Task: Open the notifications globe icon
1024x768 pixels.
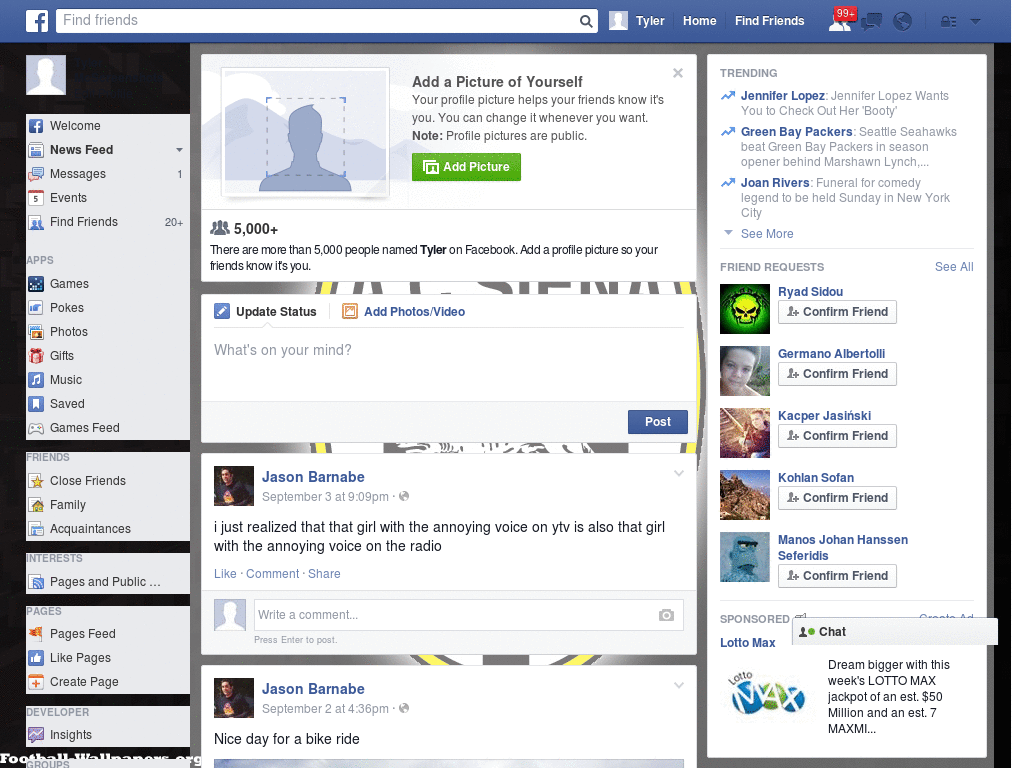Action: 903,22
